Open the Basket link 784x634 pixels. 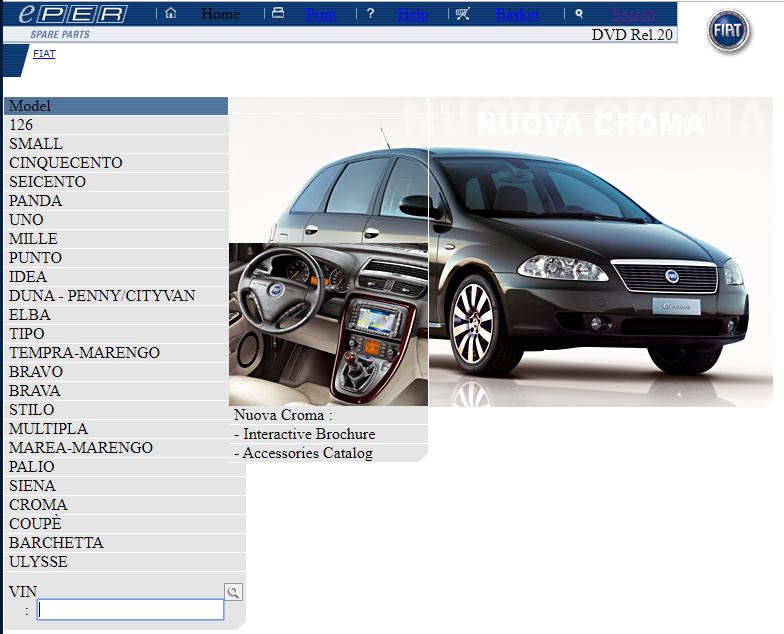coord(517,14)
